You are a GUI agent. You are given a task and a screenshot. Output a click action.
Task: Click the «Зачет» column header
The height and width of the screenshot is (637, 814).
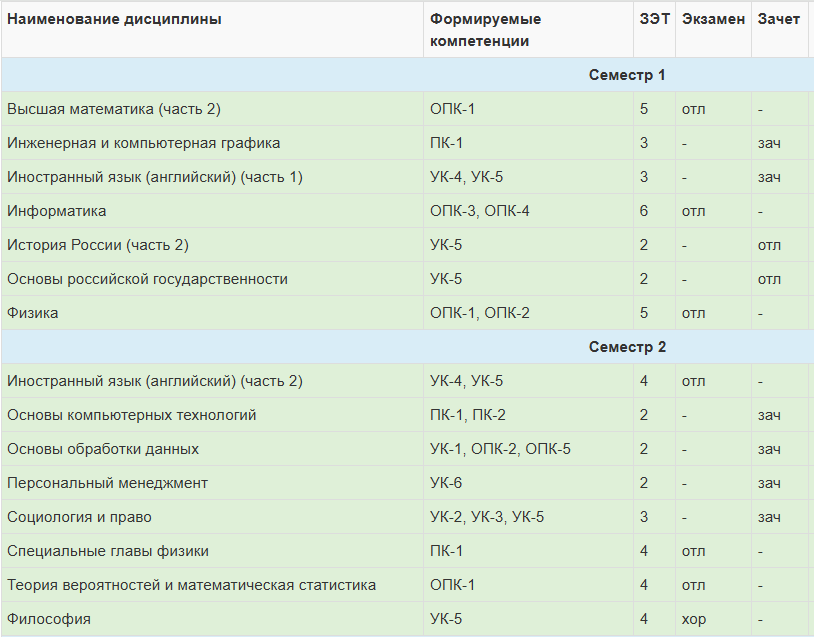point(778,17)
